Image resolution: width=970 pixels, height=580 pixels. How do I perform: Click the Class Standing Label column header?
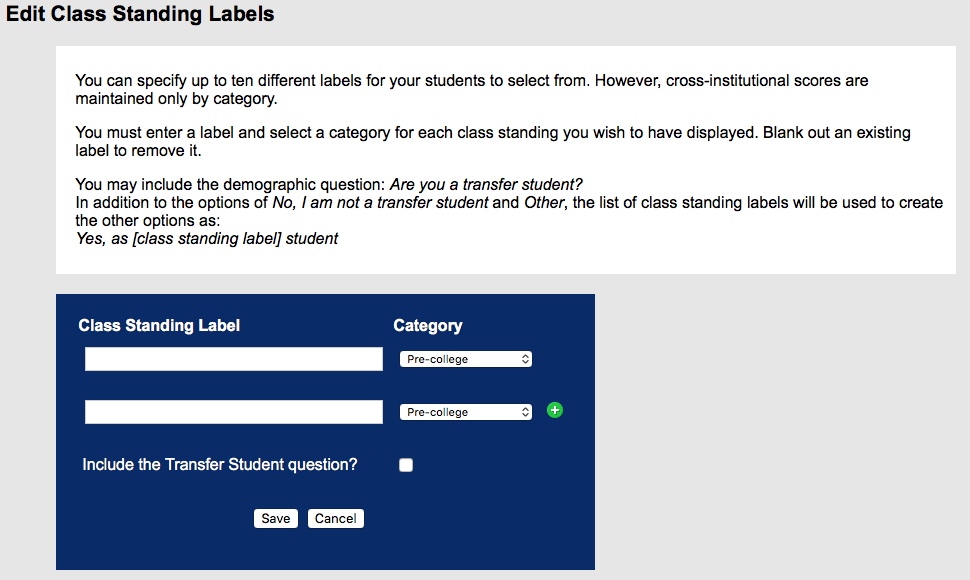pos(159,326)
